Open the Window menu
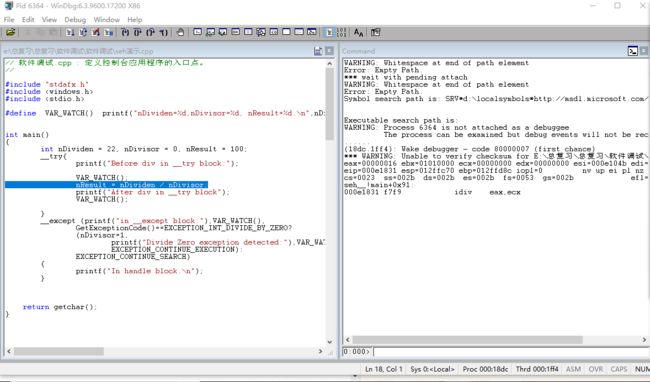The image size is (650, 382). (107, 19)
